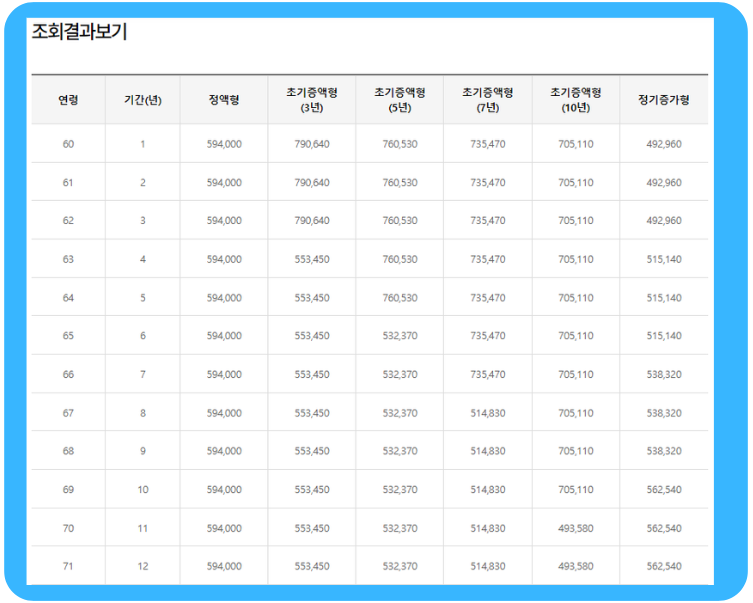Click period value 12 in age 71 row
The image size is (753, 603).
[x=143, y=566]
